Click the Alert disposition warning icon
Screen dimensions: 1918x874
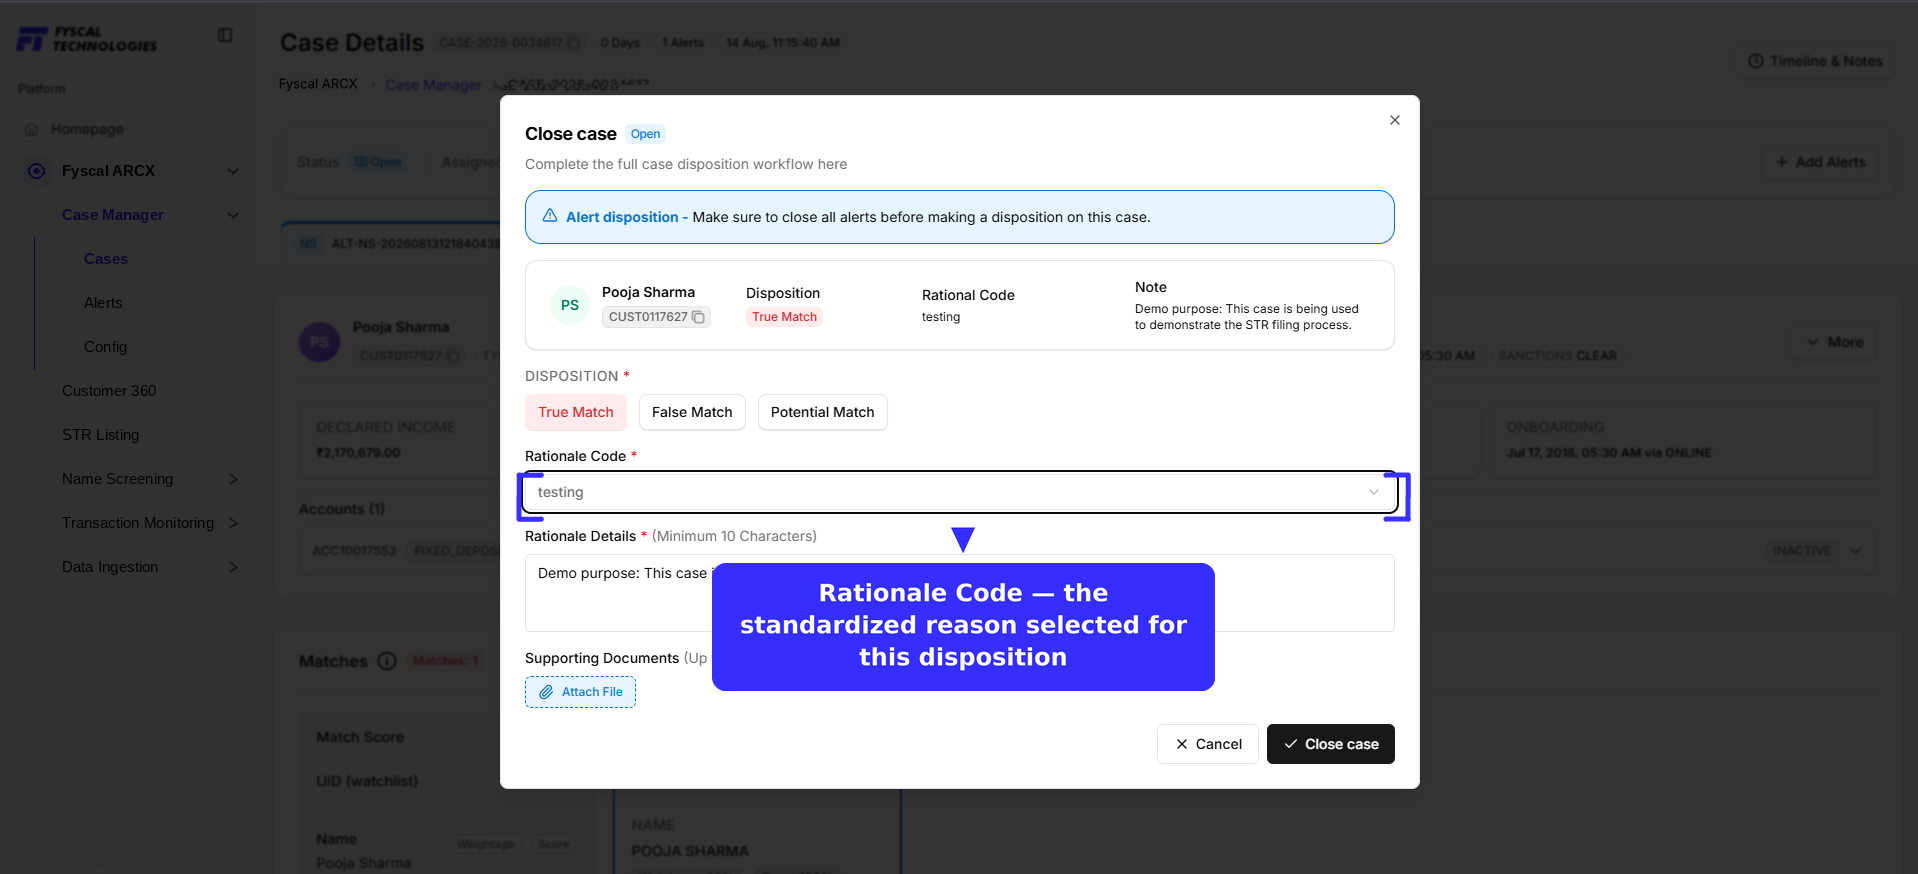point(550,216)
